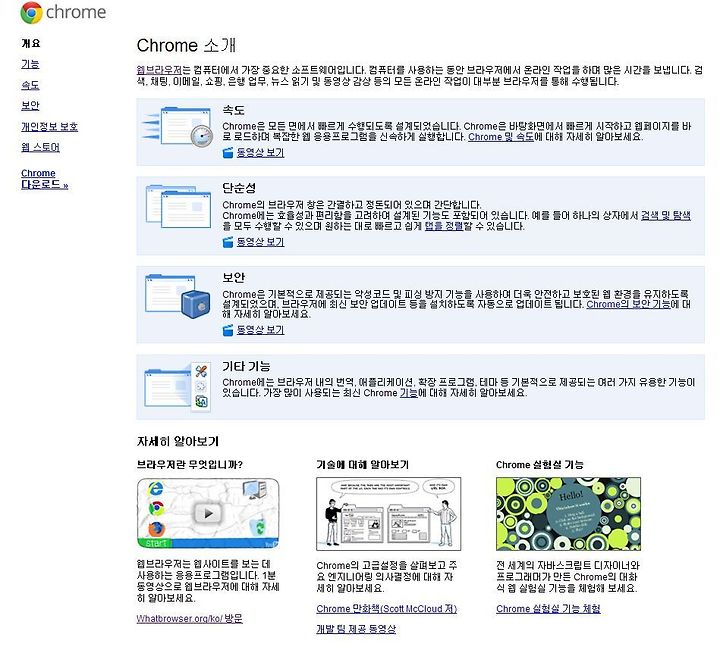Click the 웹브라우저 link in intro paragraph

(x=159, y=70)
